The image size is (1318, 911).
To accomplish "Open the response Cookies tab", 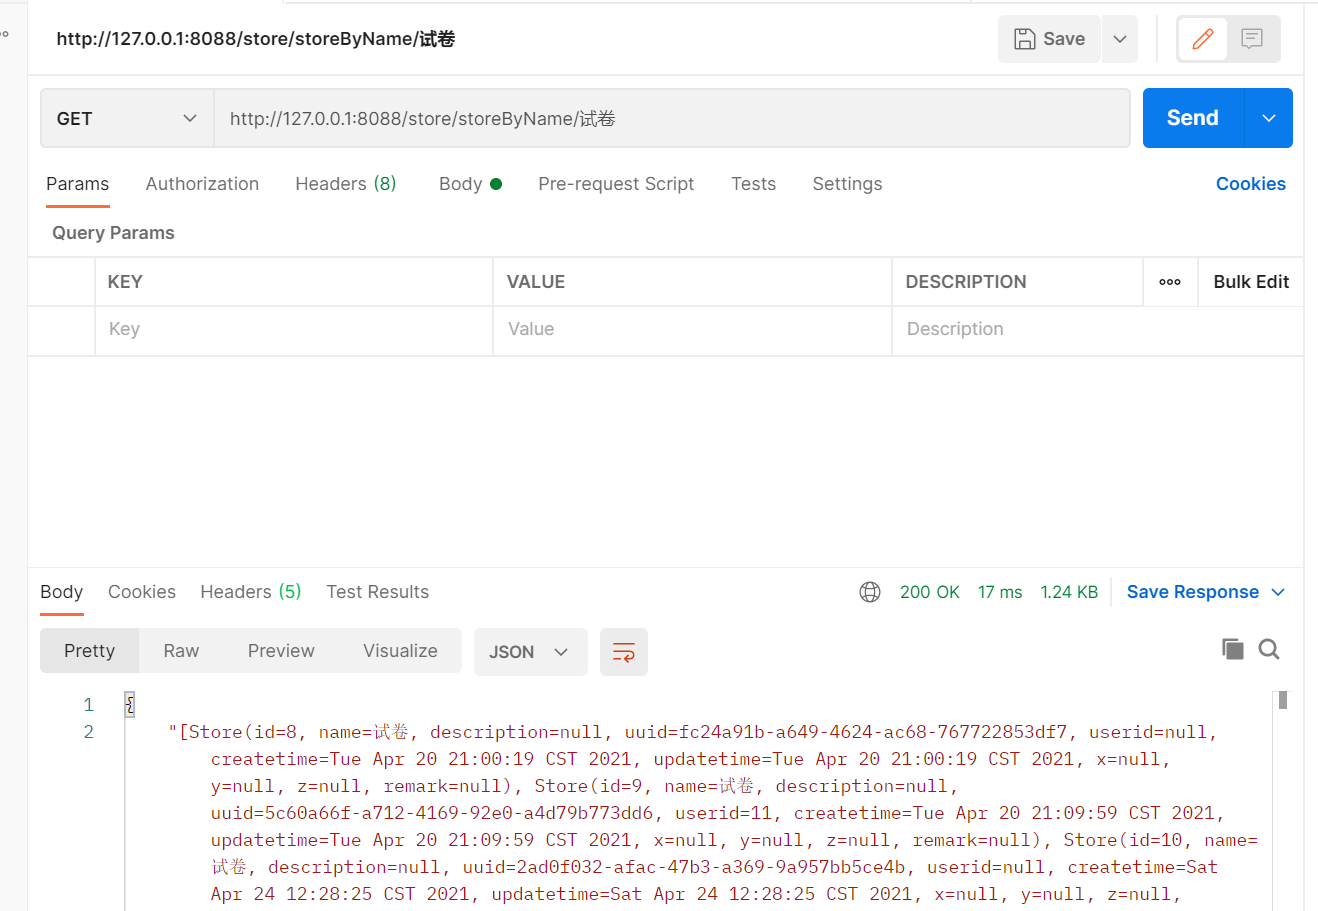I will [x=142, y=592].
